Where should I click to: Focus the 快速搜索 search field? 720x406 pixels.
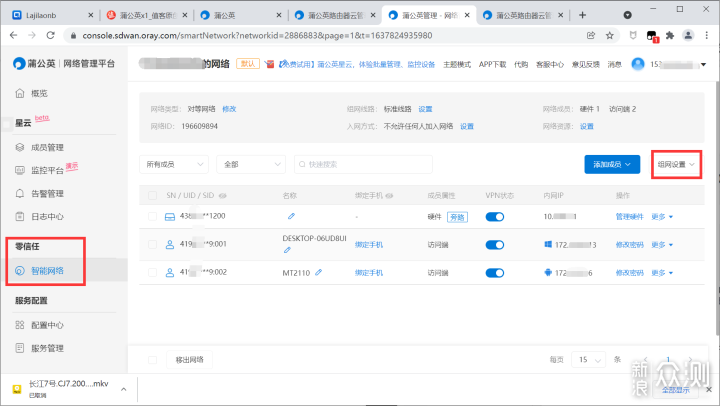click(363, 164)
